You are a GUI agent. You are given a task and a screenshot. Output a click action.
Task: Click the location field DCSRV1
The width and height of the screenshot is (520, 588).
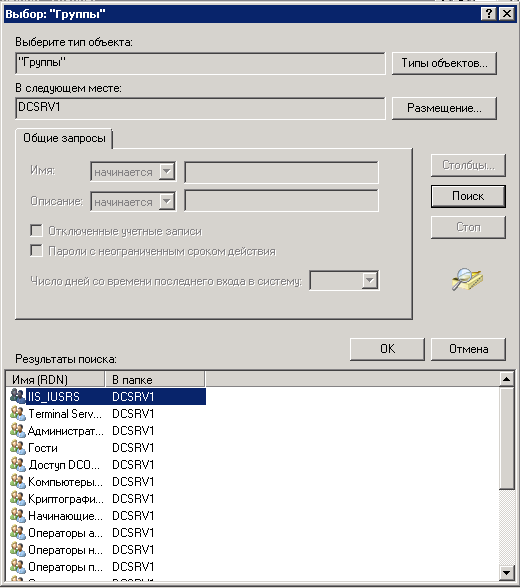pos(200,108)
